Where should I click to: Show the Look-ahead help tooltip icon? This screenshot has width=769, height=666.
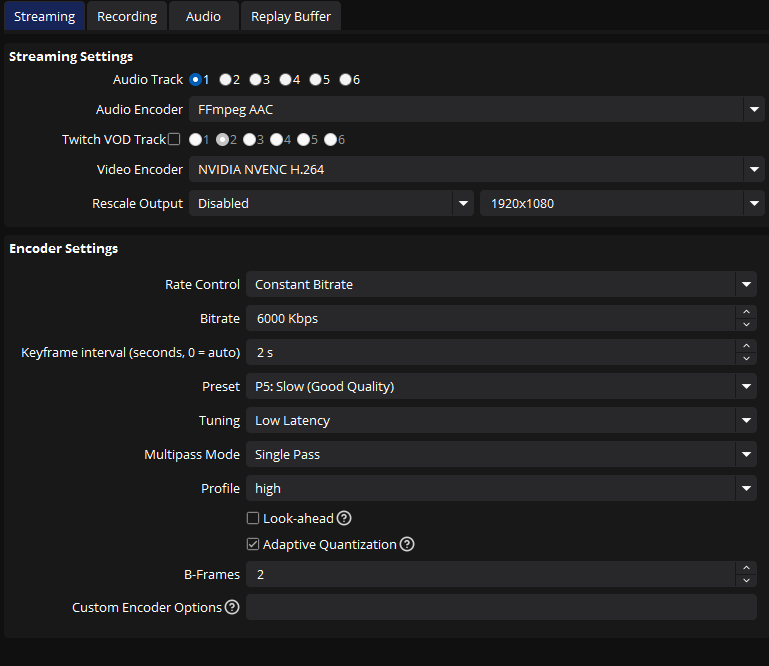pos(344,518)
